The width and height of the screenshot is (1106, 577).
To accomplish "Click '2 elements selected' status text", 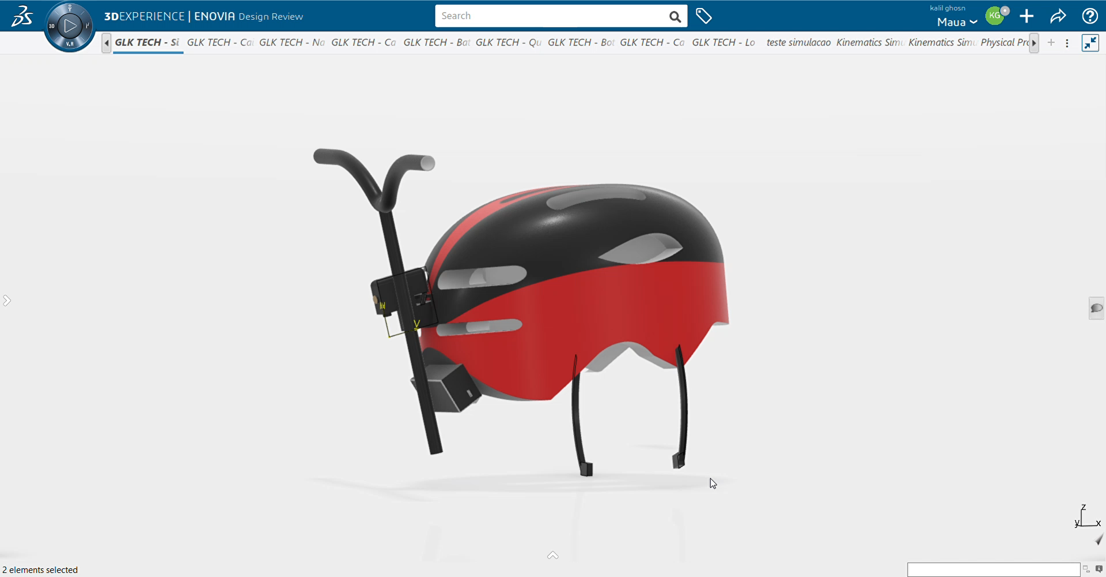I will pyautogui.click(x=40, y=570).
